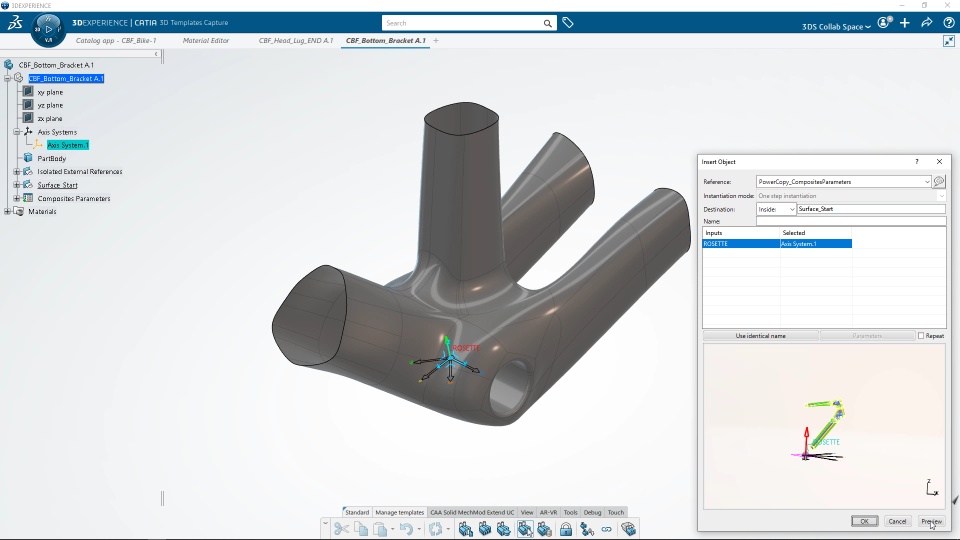The width and height of the screenshot is (960, 540).
Task: Click OK in Insert Object dialog
Action: coord(864,521)
